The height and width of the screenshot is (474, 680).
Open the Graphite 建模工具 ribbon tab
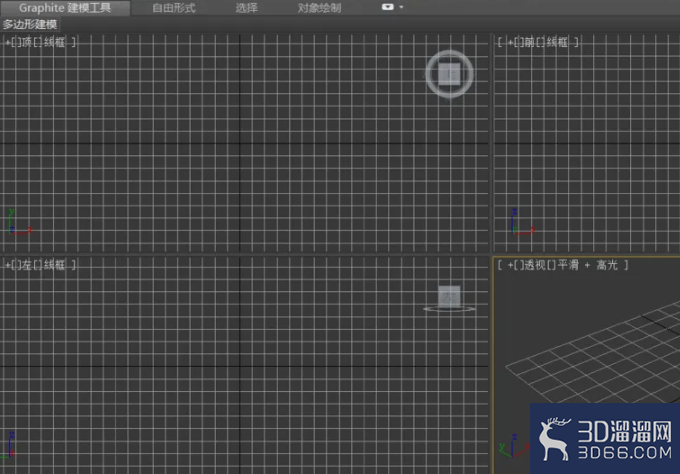(65, 8)
